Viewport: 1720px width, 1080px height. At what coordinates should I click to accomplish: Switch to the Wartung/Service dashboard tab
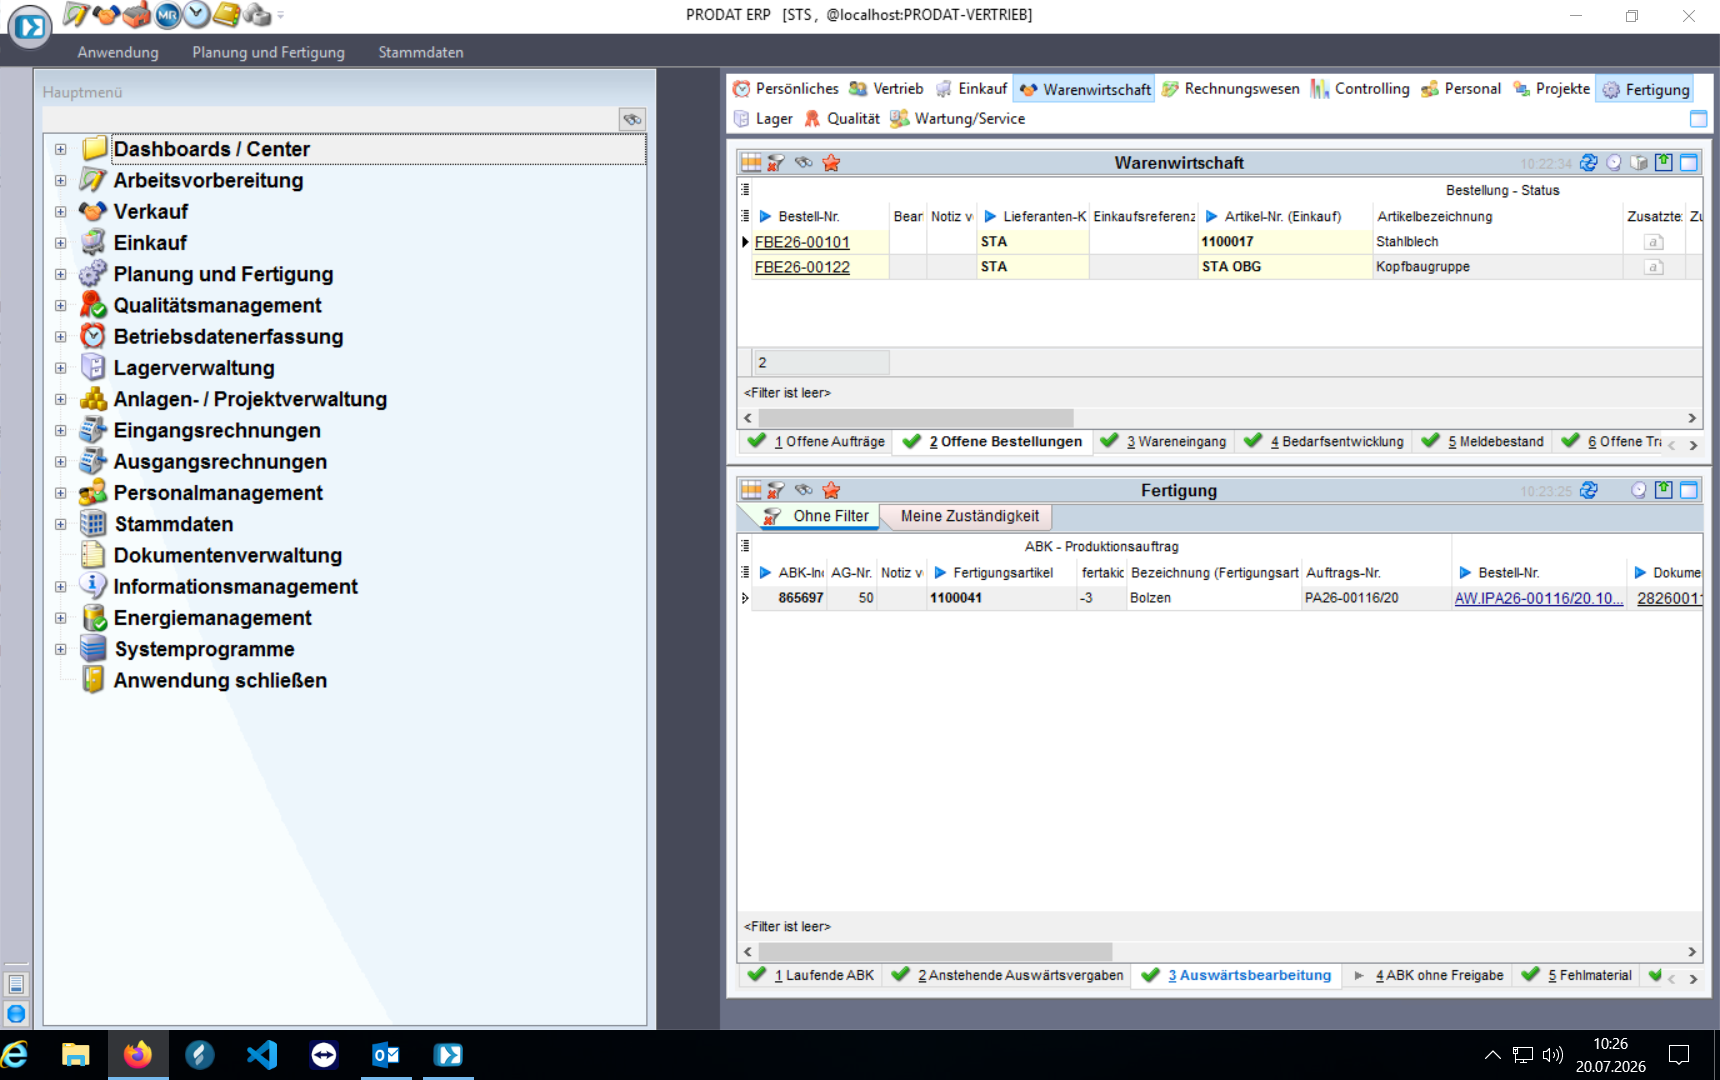(x=958, y=118)
